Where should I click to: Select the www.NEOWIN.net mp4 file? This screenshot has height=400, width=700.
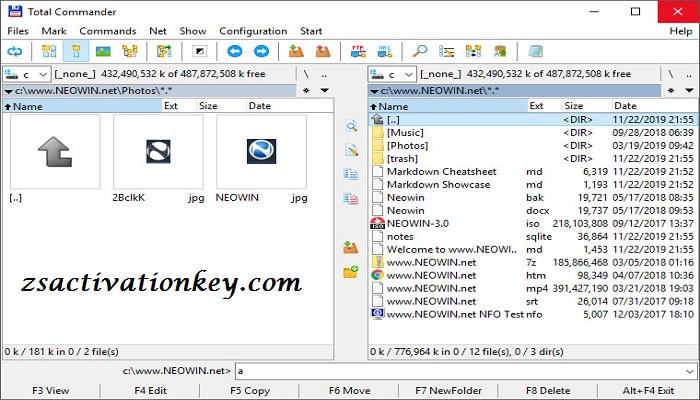(533, 288)
